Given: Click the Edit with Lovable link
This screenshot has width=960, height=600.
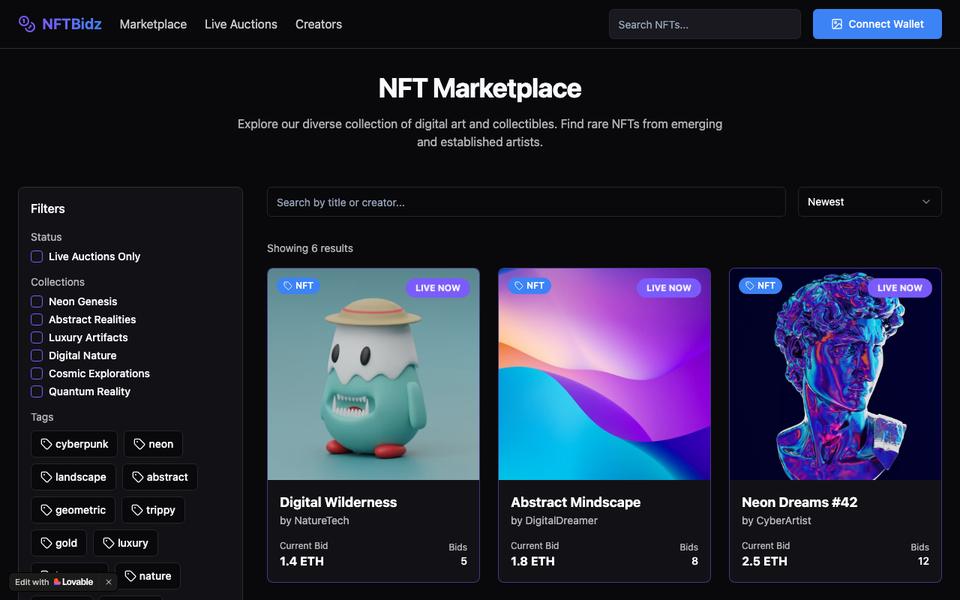Looking at the screenshot, I should (x=54, y=582).
